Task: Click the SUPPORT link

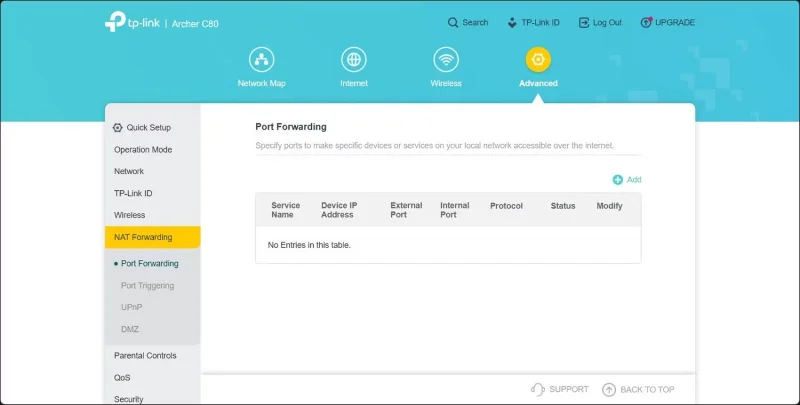Action: 560,389
